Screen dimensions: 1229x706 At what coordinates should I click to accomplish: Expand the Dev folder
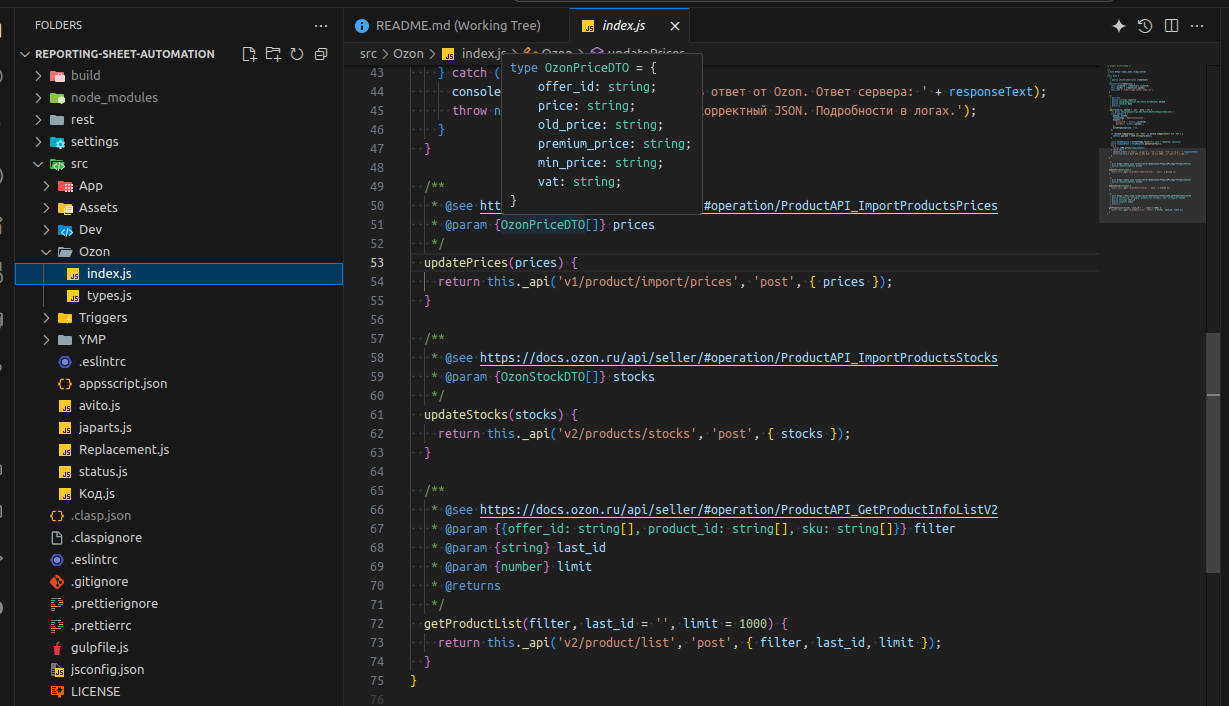pyautogui.click(x=47, y=230)
